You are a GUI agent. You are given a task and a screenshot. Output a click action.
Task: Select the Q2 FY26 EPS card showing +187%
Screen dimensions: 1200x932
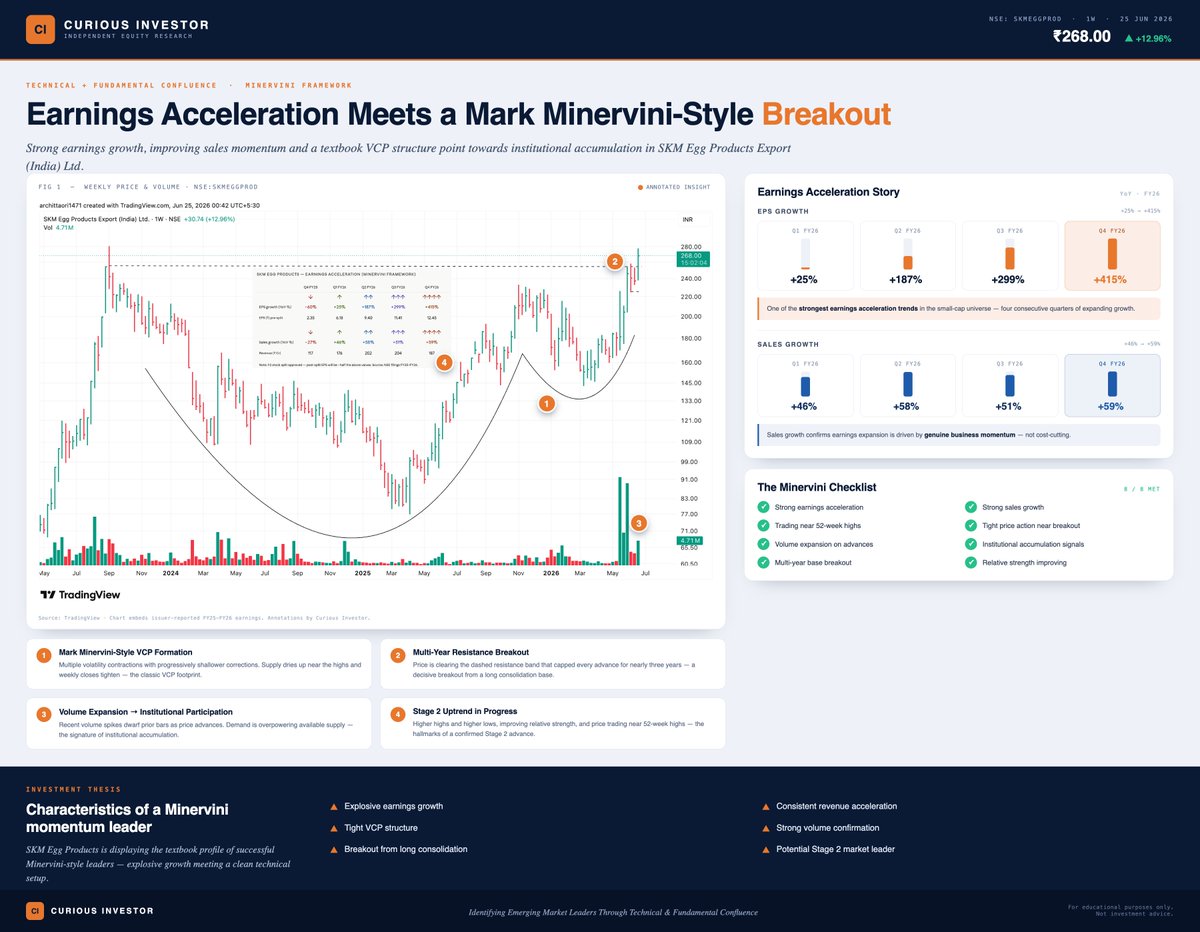point(908,256)
